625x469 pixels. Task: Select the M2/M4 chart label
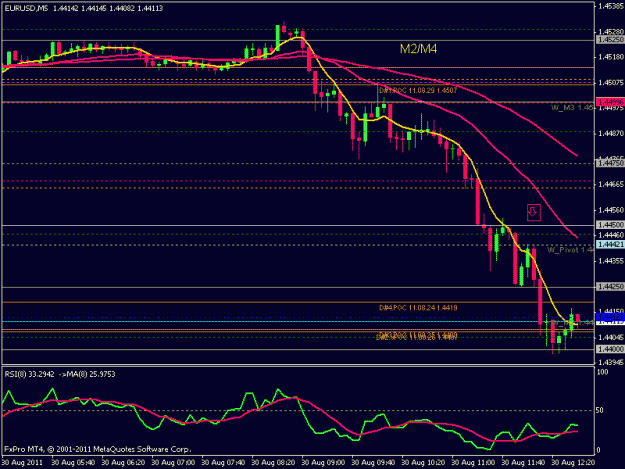(418, 49)
